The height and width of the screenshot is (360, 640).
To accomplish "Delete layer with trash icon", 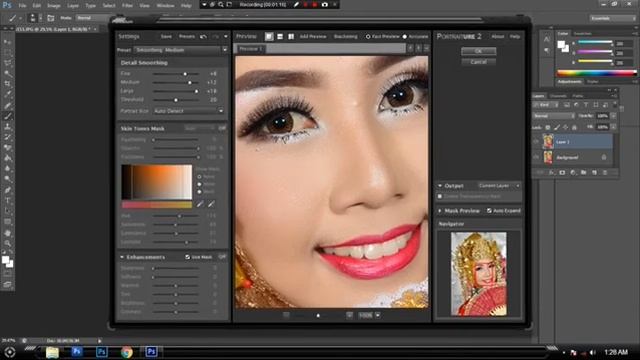I will click(x=605, y=173).
